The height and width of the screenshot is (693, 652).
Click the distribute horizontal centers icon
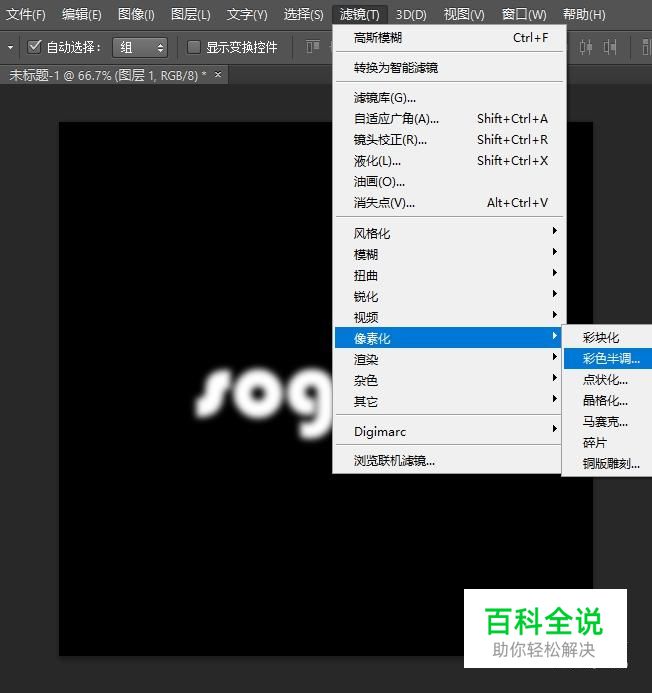[x=586, y=47]
